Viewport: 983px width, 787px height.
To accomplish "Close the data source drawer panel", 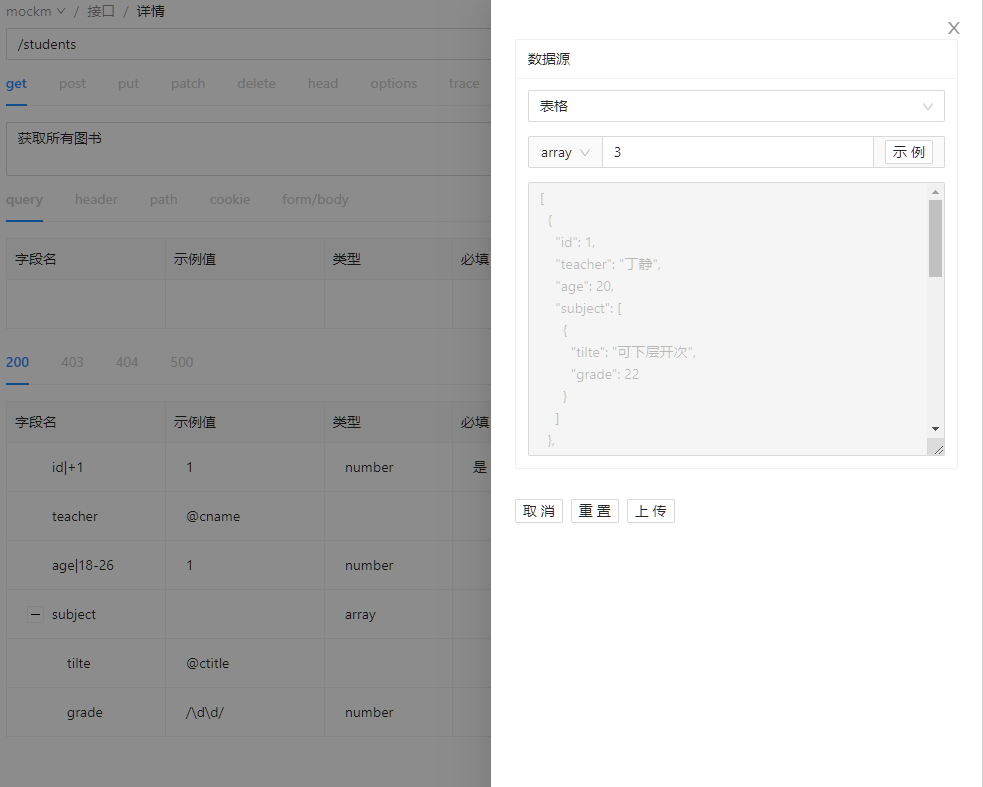I will (954, 28).
